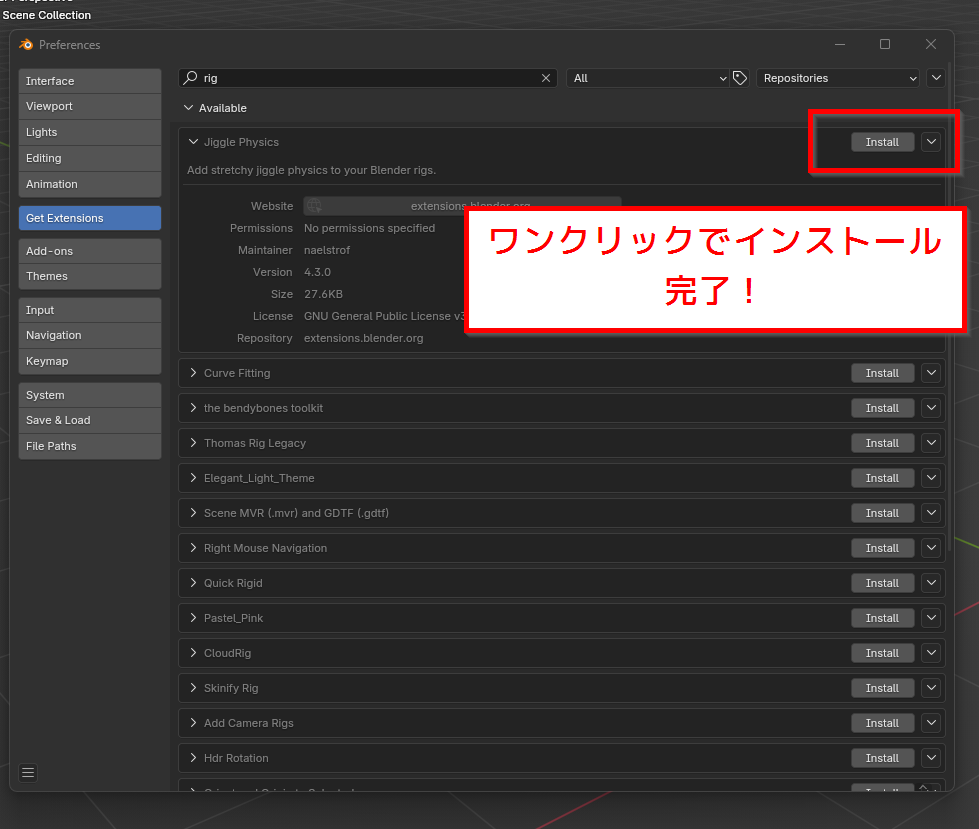Click the magnifier icon in search box
The height and width of the screenshot is (829, 979).
click(191, 78)
